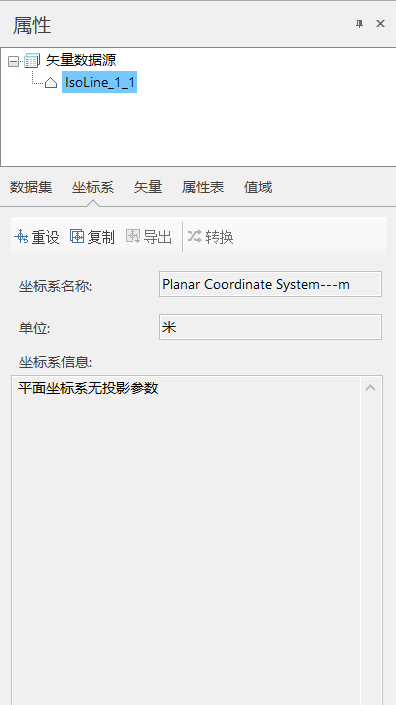Screen dimensions: 396x705
Task: Click the reset coordinate system icon
Action: click(x=21, y=236)
